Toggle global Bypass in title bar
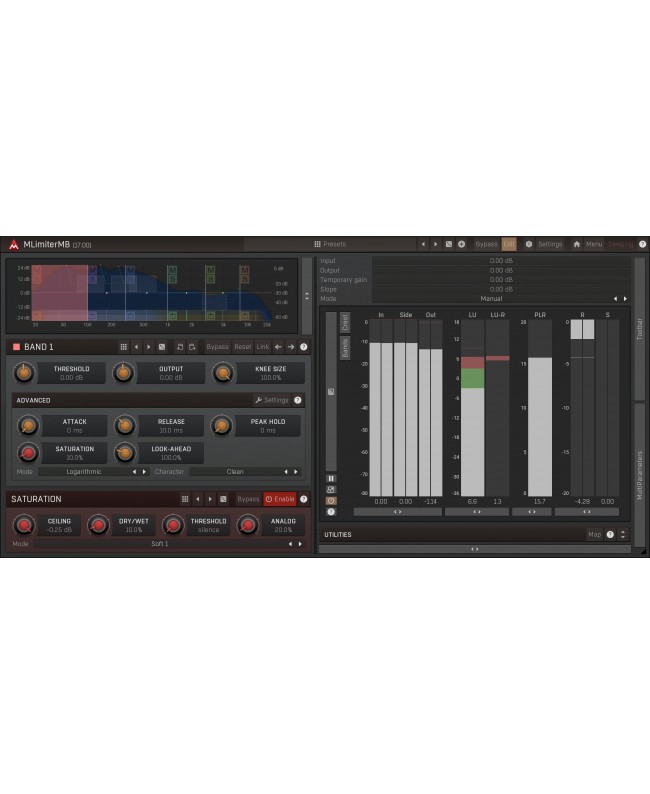This screenshot has height=794, width=650. coord(486,244)
